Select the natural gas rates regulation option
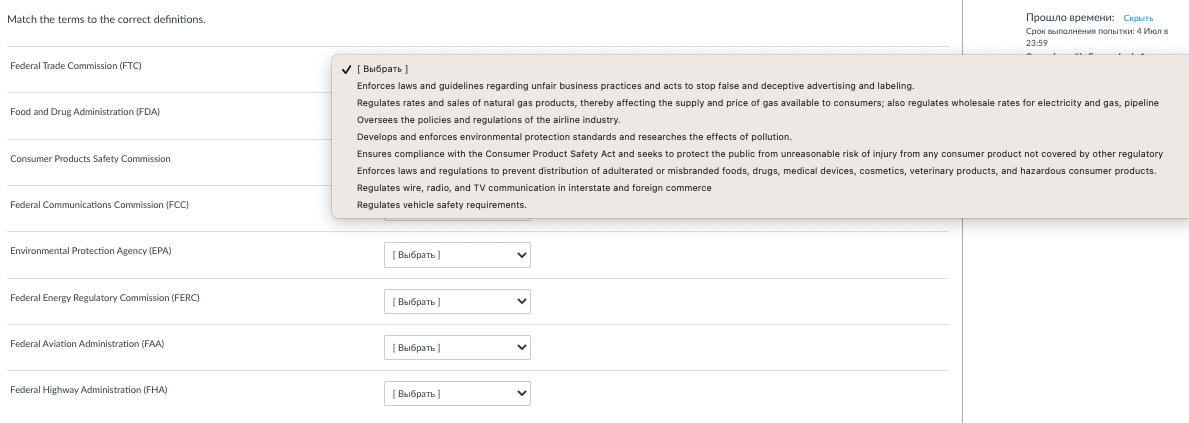Viewport: 1189px width, 423px height. pyautogui.click(x=757, y=103)
